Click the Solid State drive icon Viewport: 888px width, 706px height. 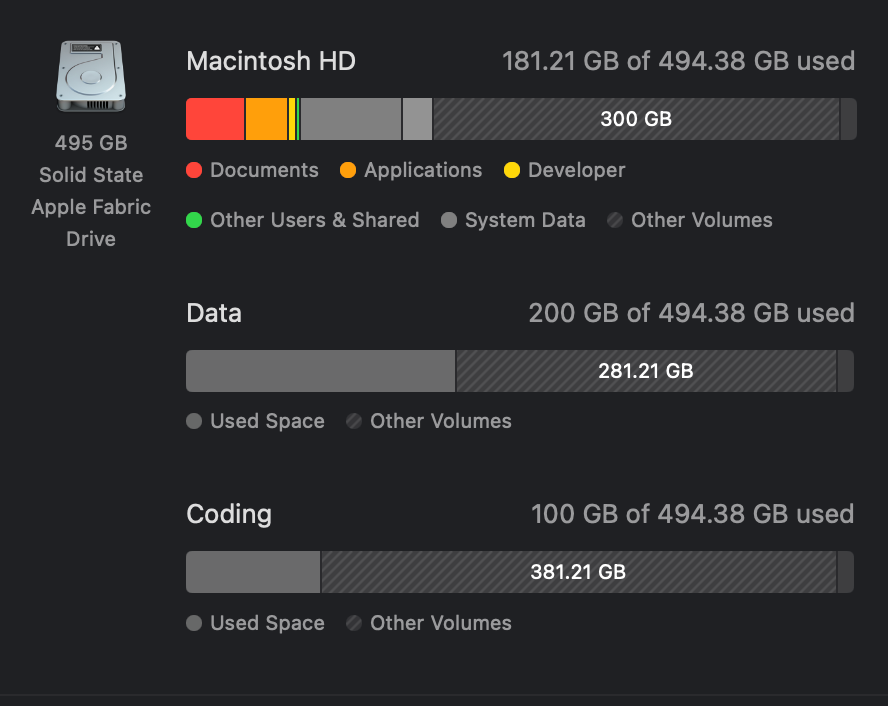[x=90, y=76]
